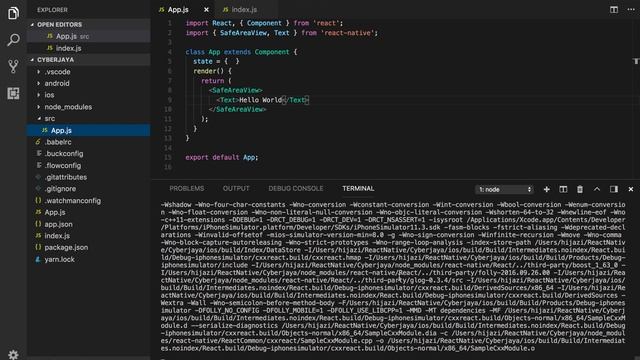Open the app.json file
This screenshot has width=640, height=360.
tap(58, 224)
